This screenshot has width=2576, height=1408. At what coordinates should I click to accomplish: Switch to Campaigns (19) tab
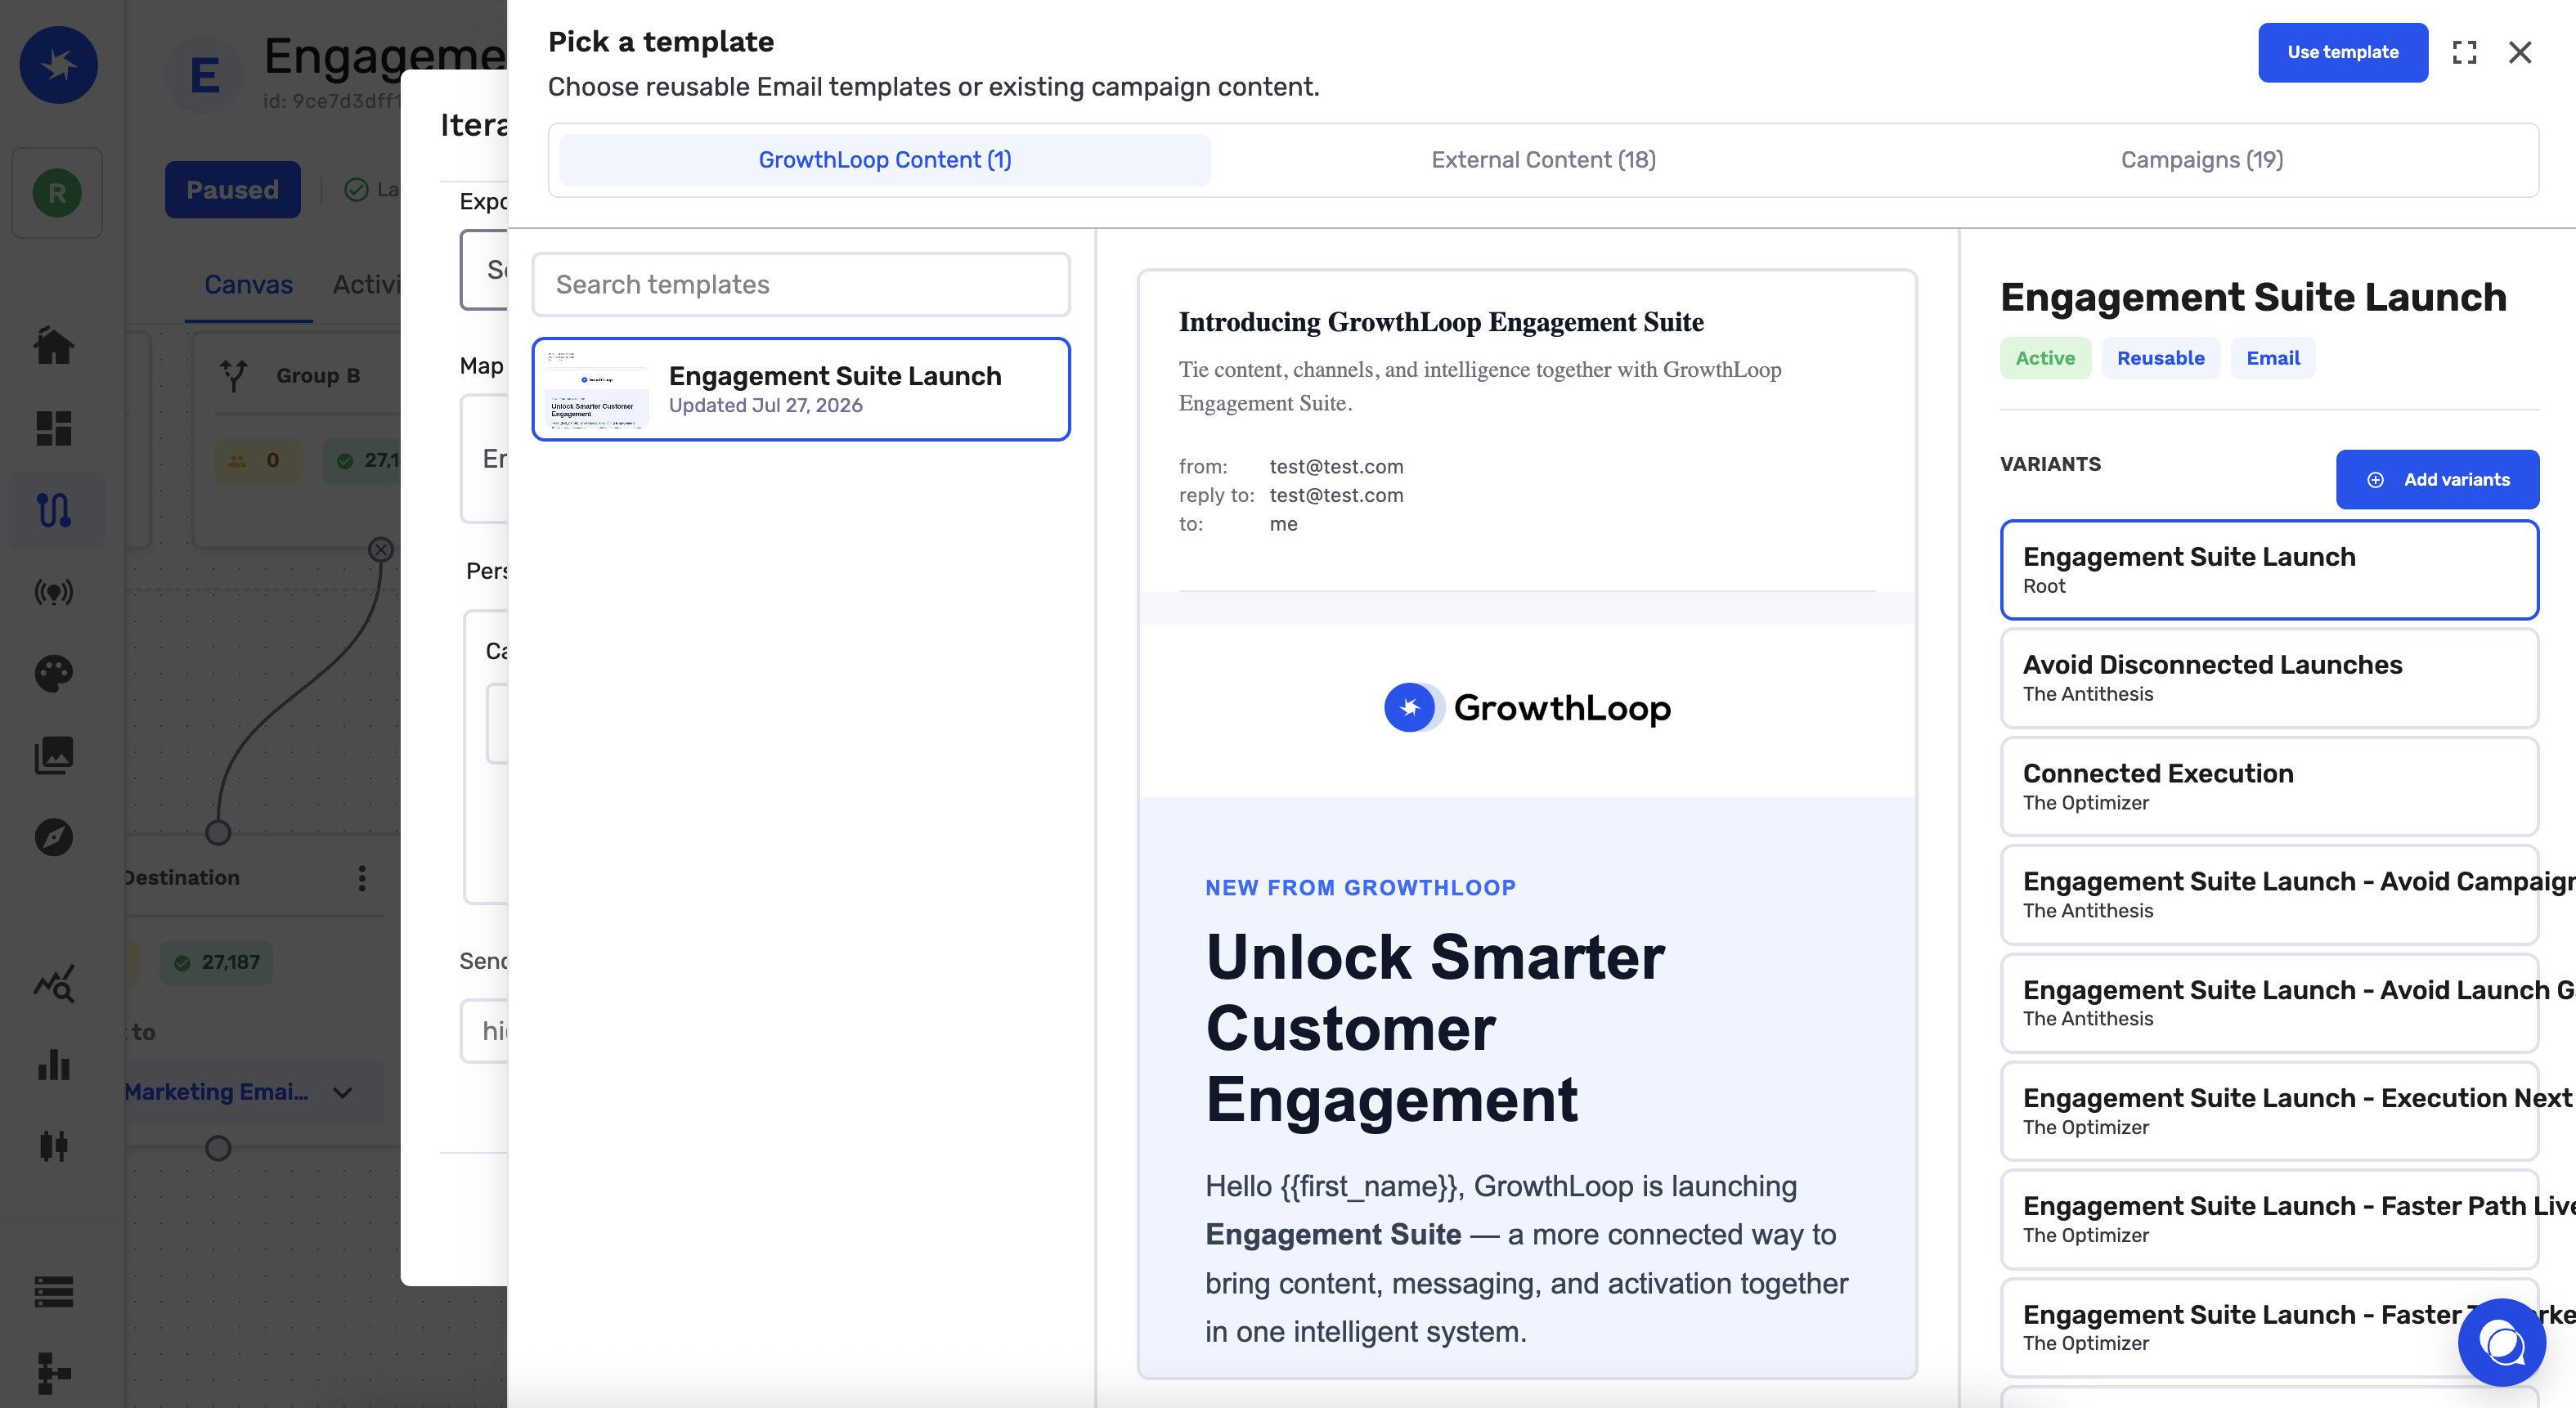(2202, 160)
